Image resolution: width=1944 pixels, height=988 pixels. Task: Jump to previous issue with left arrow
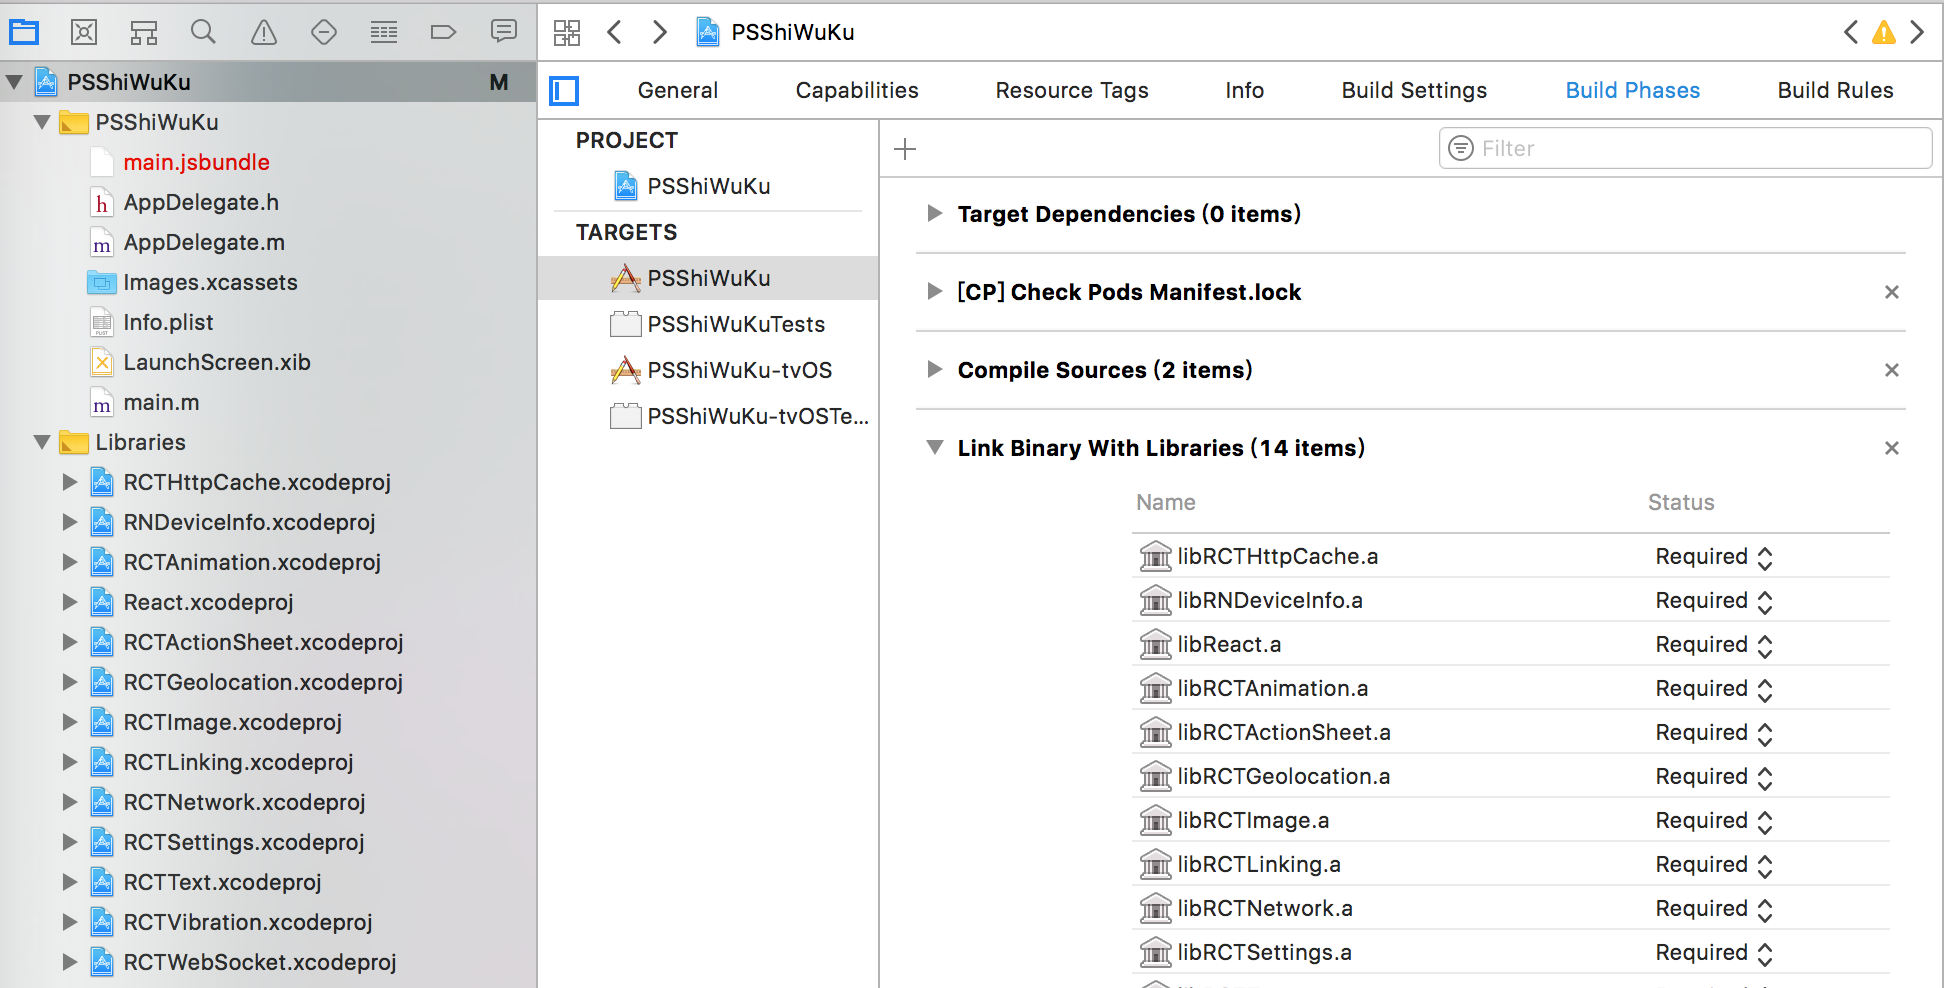click(1851, 32)
